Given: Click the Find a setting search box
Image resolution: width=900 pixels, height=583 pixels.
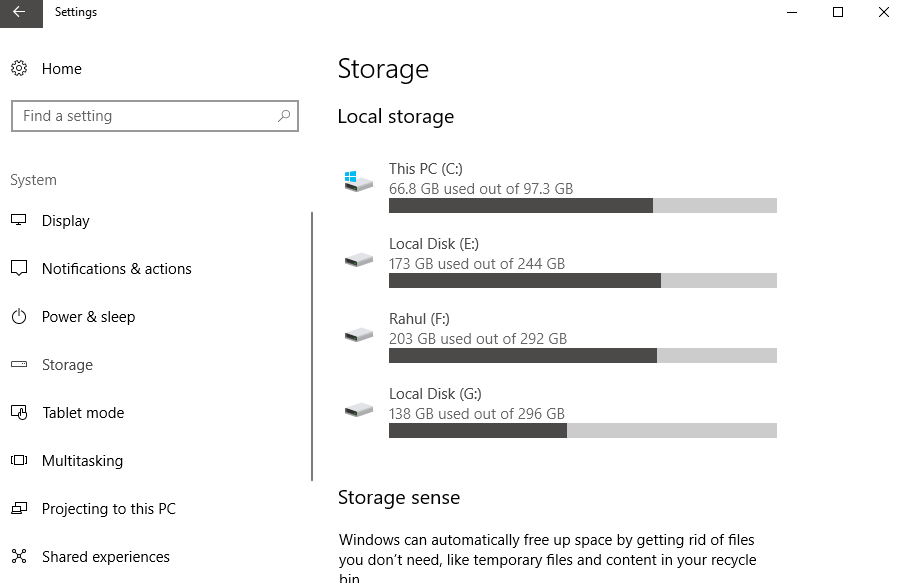Looking at the screenshot, I should [145, 116].
